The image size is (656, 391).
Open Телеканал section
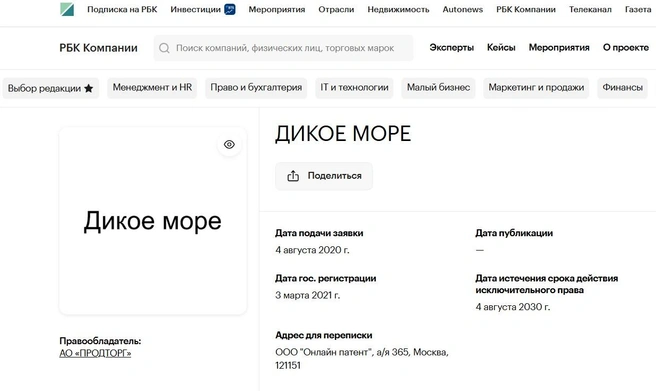click(590, 9)
